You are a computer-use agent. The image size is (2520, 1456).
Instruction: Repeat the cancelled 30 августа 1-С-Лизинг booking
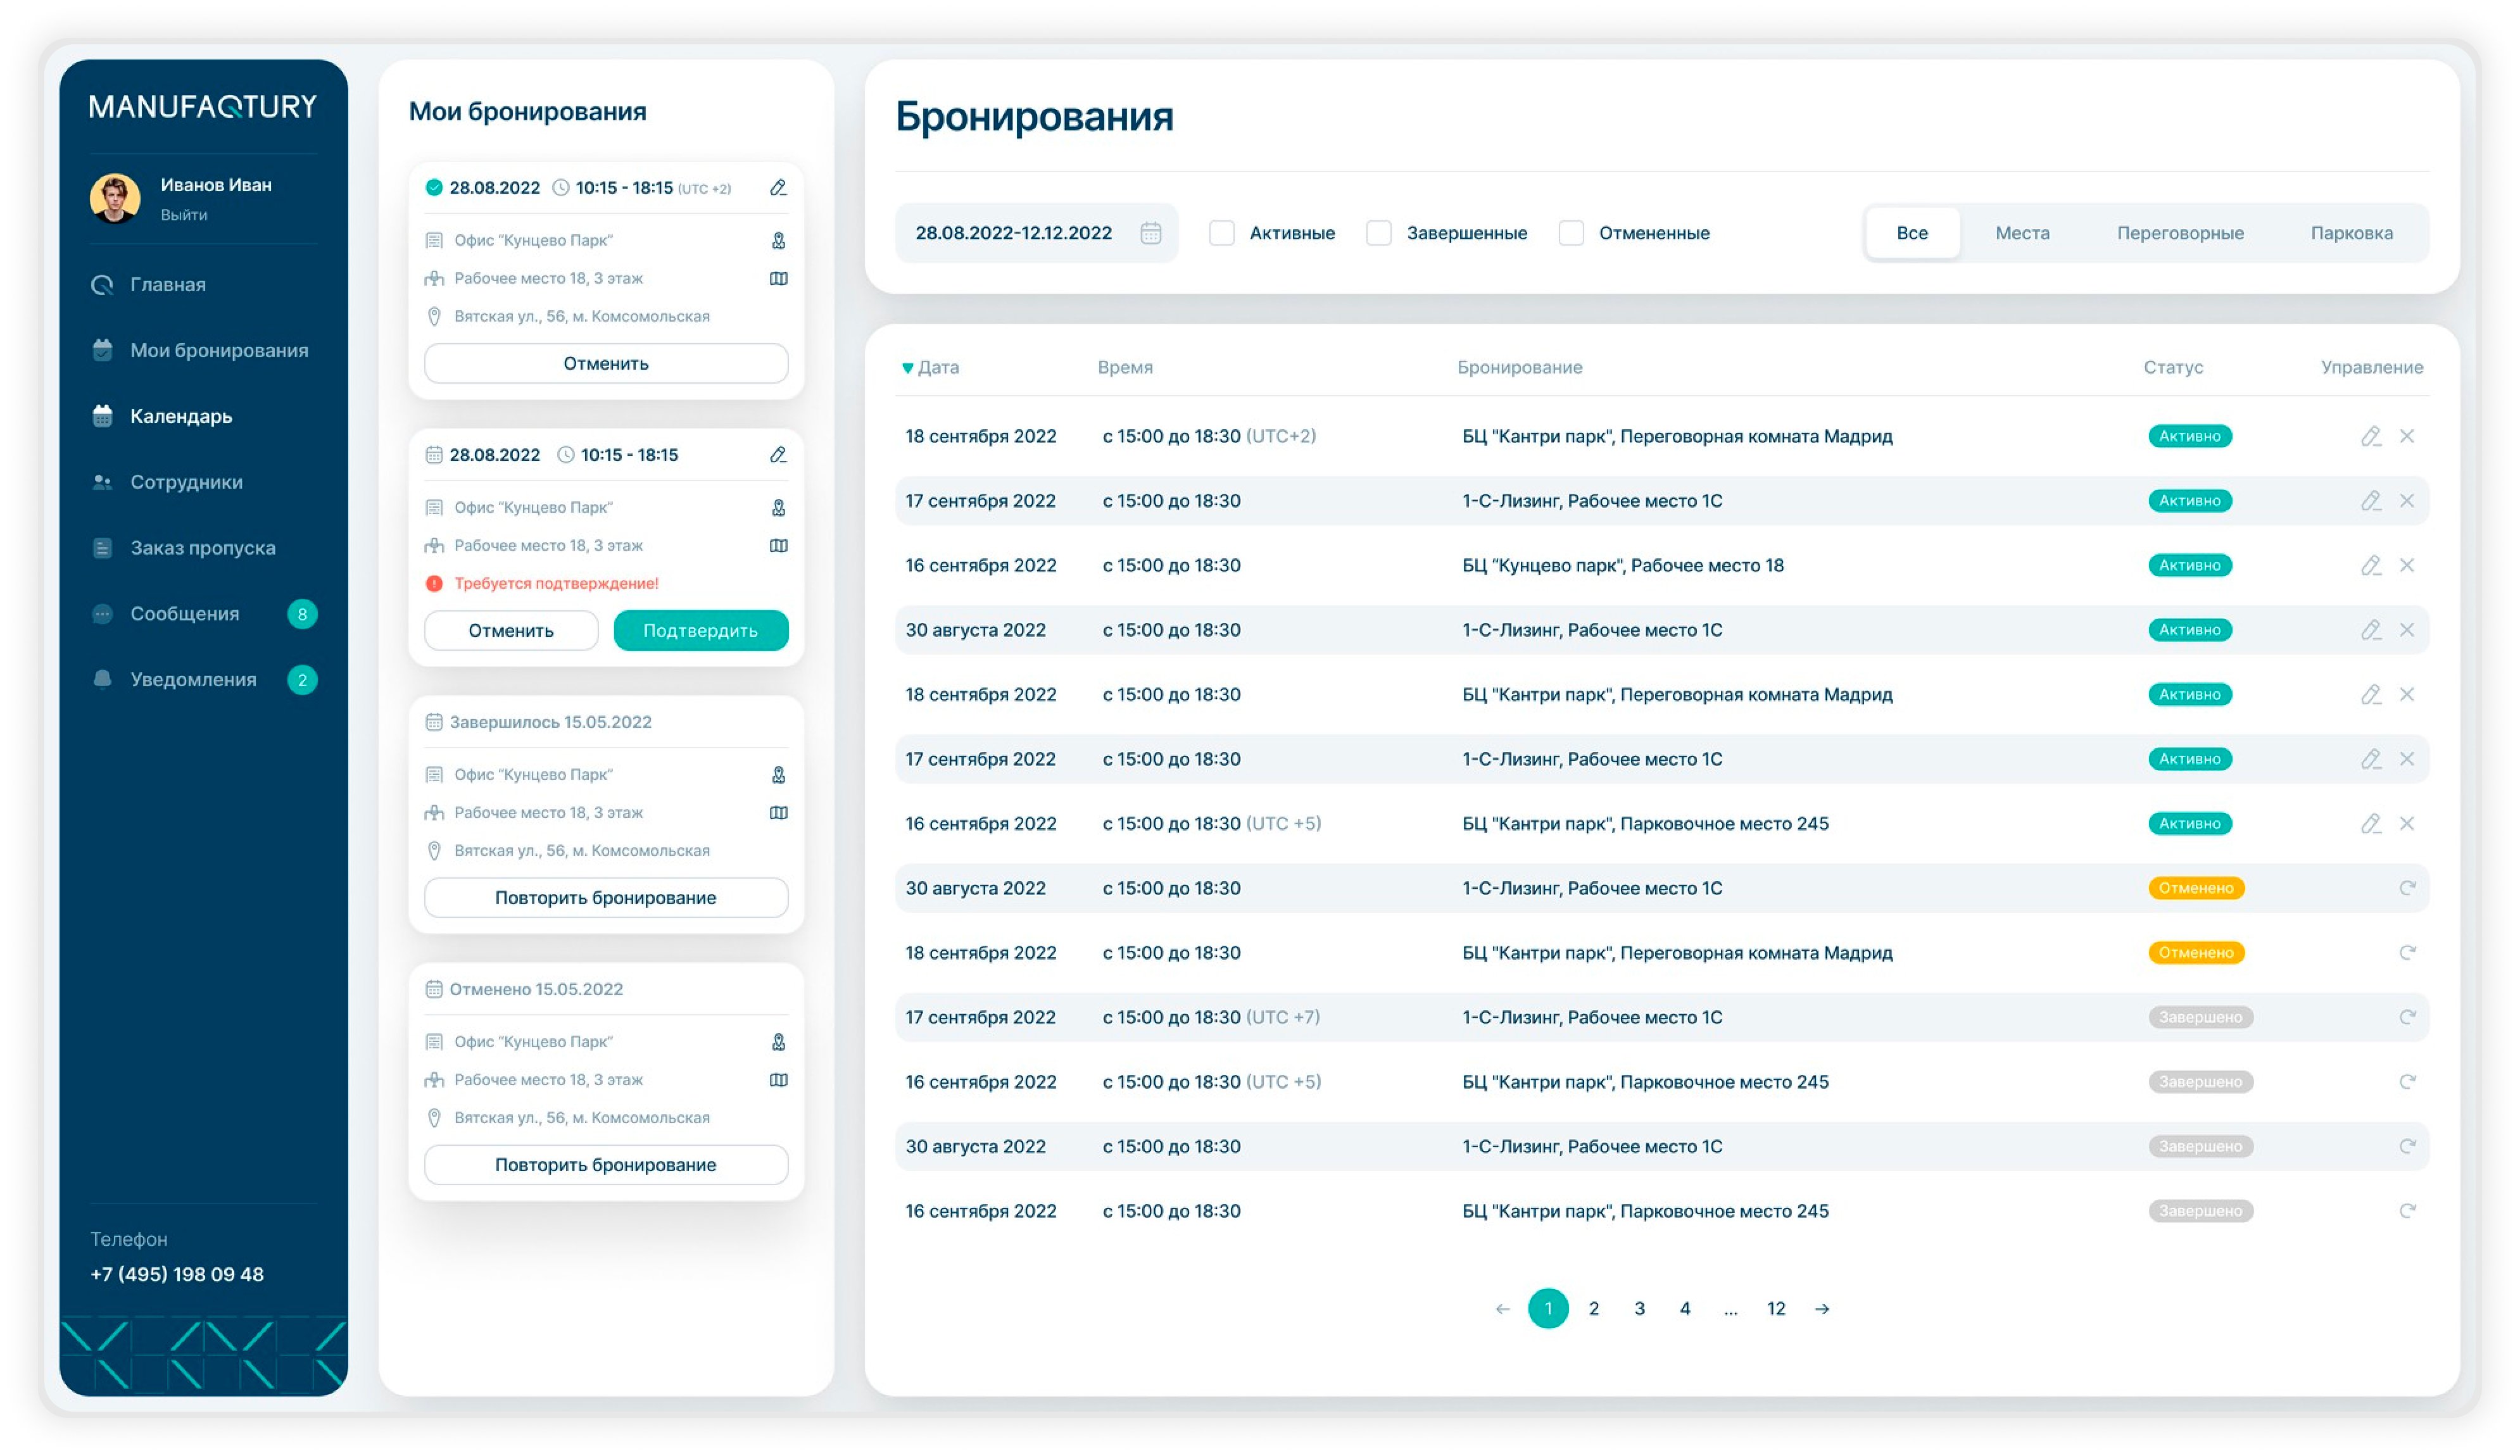[2407, 888]
